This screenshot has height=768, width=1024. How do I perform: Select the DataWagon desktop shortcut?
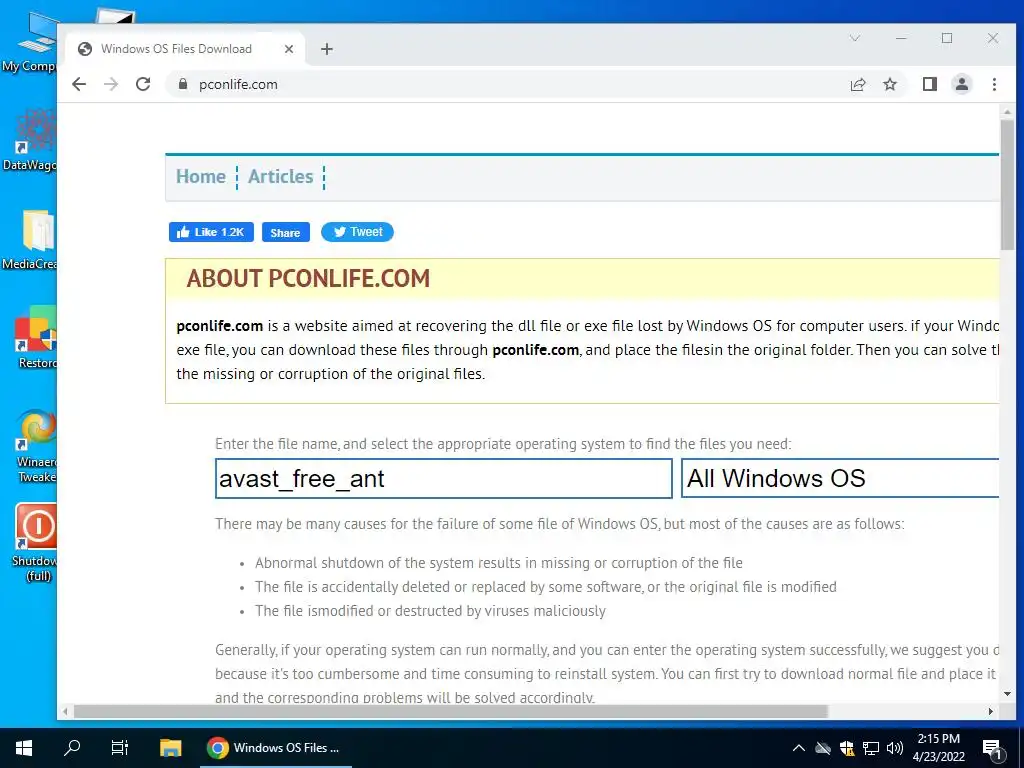coord(29,140)
